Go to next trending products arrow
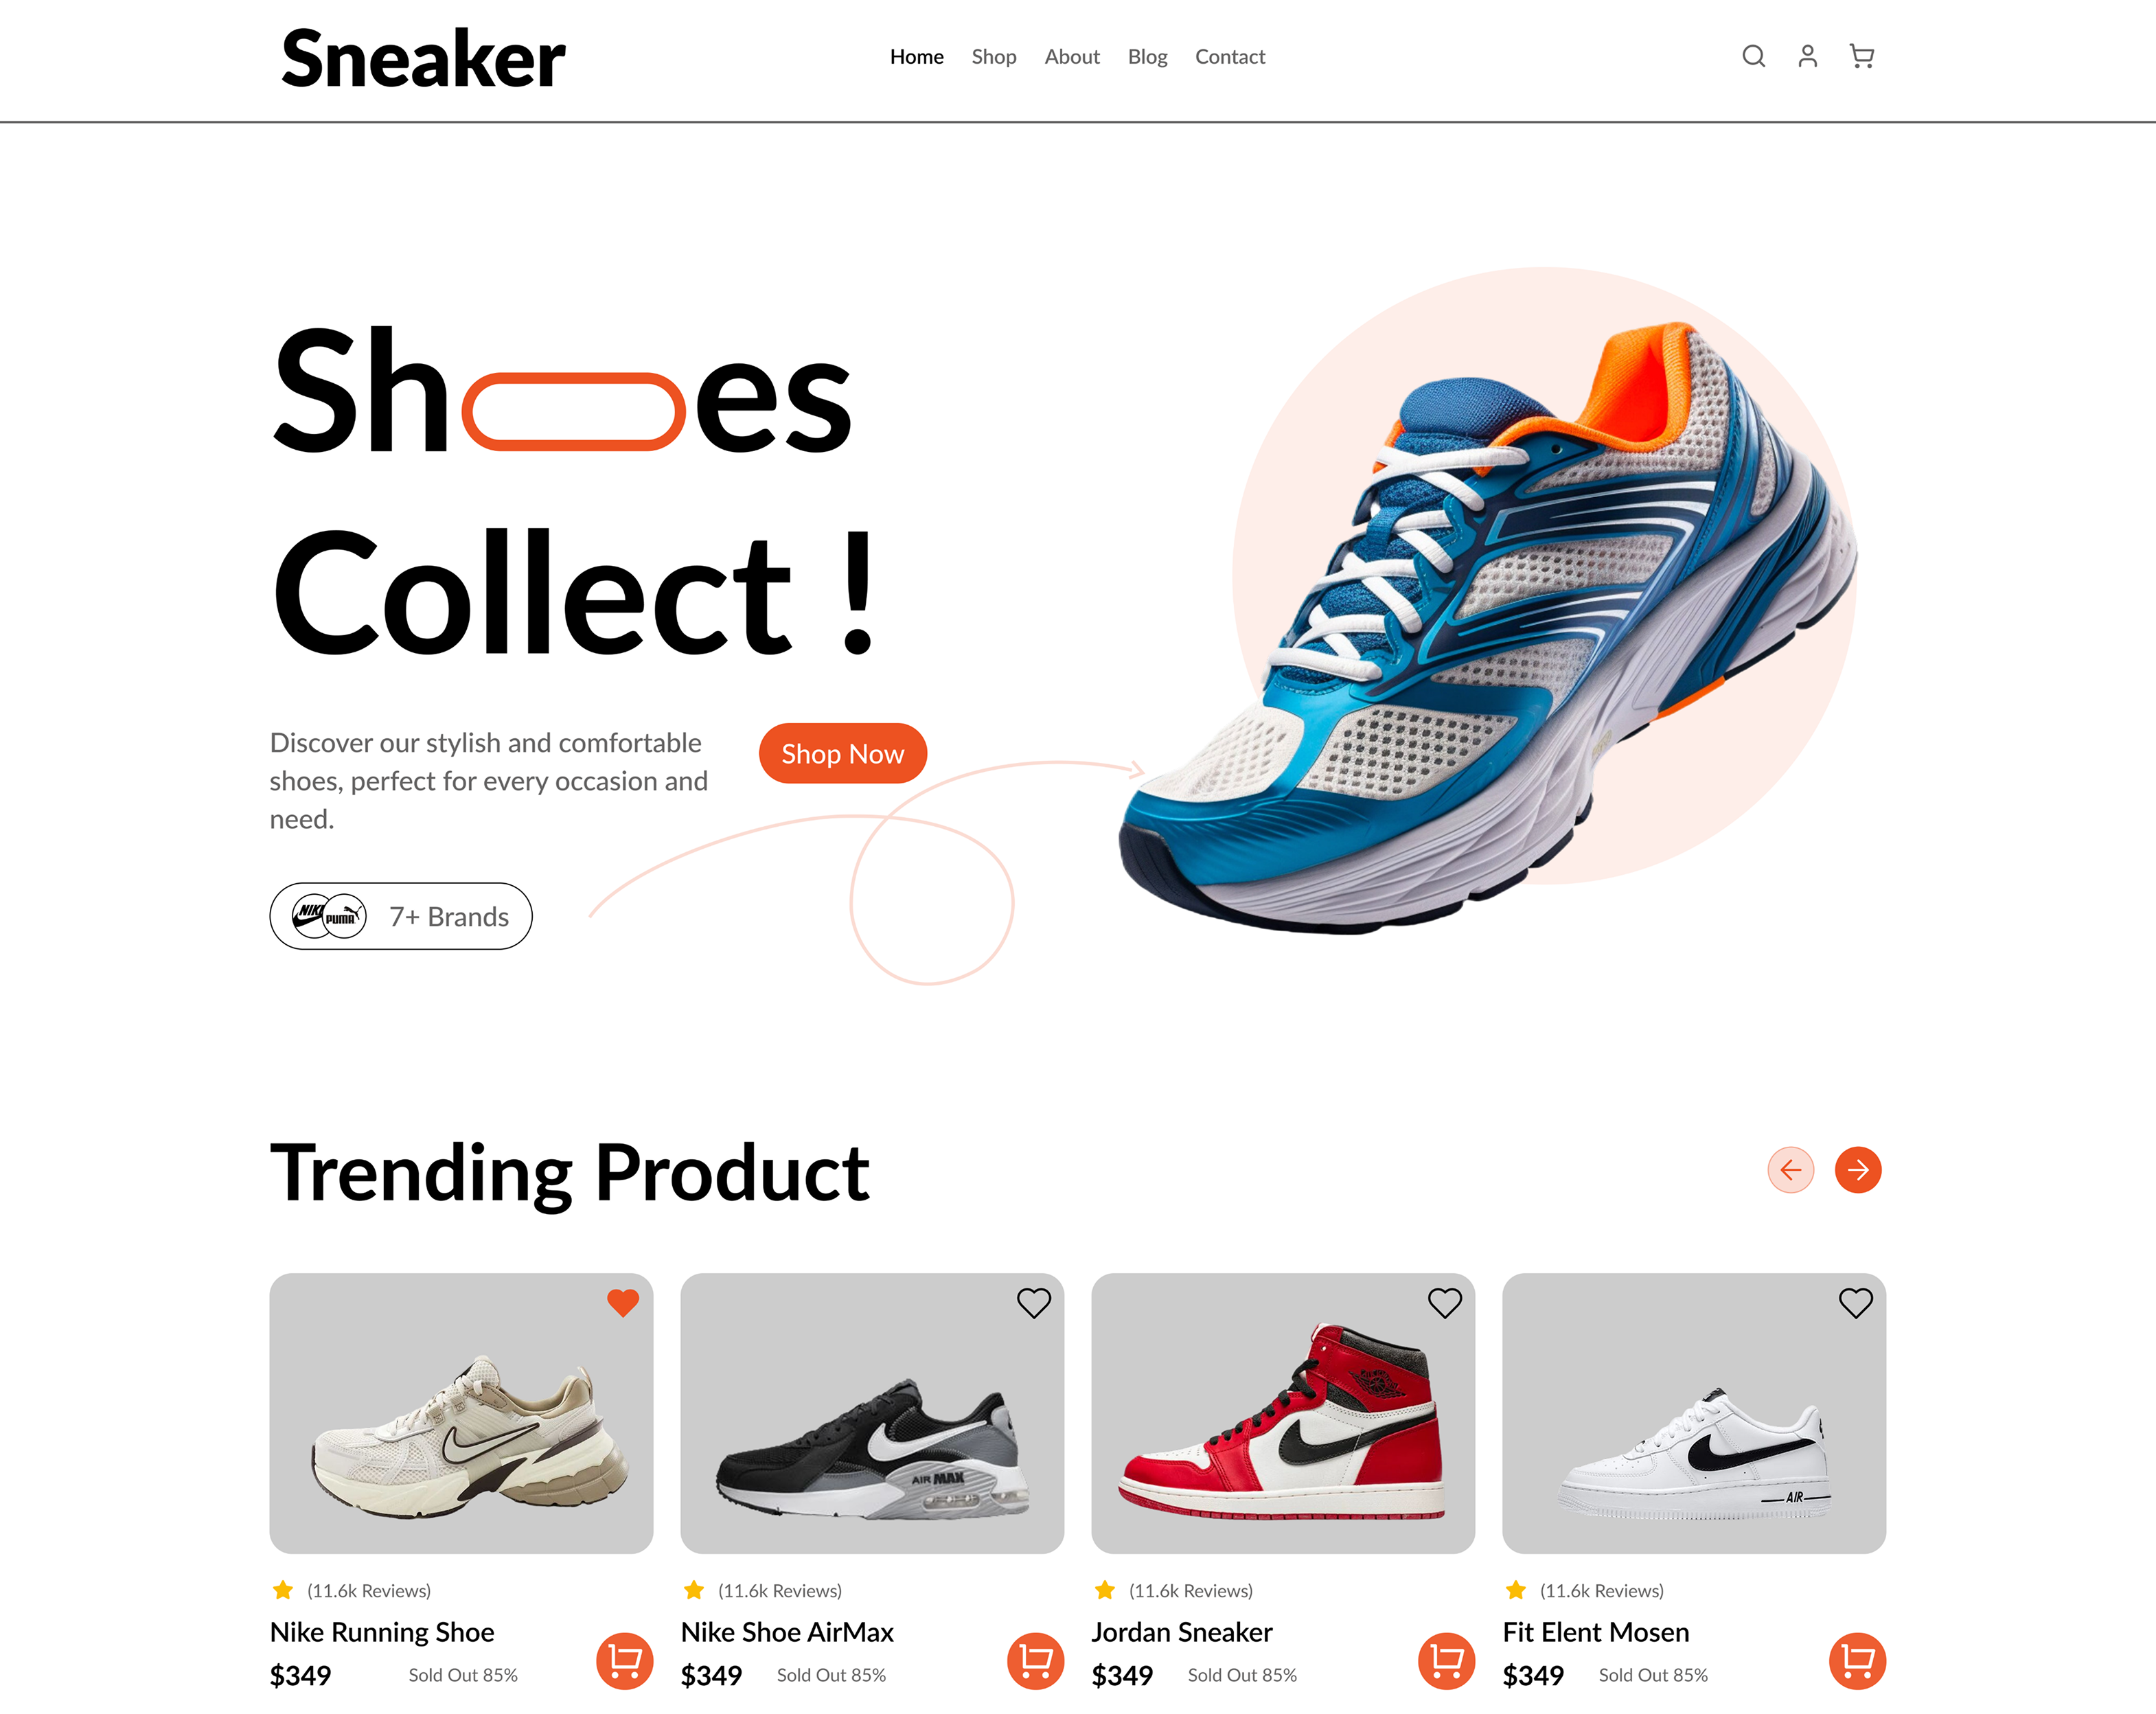 [1858, 1169]
